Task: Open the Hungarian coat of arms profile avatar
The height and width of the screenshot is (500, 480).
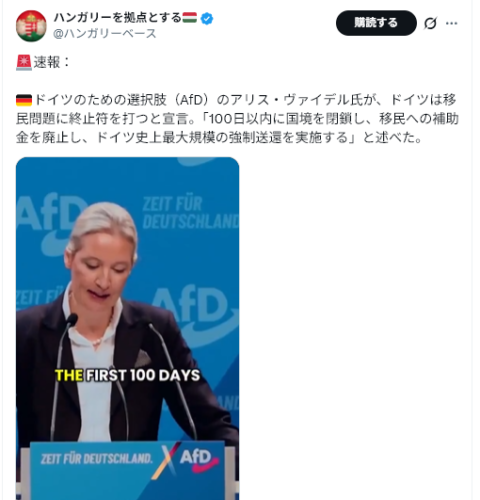Action: coord(31,26)
